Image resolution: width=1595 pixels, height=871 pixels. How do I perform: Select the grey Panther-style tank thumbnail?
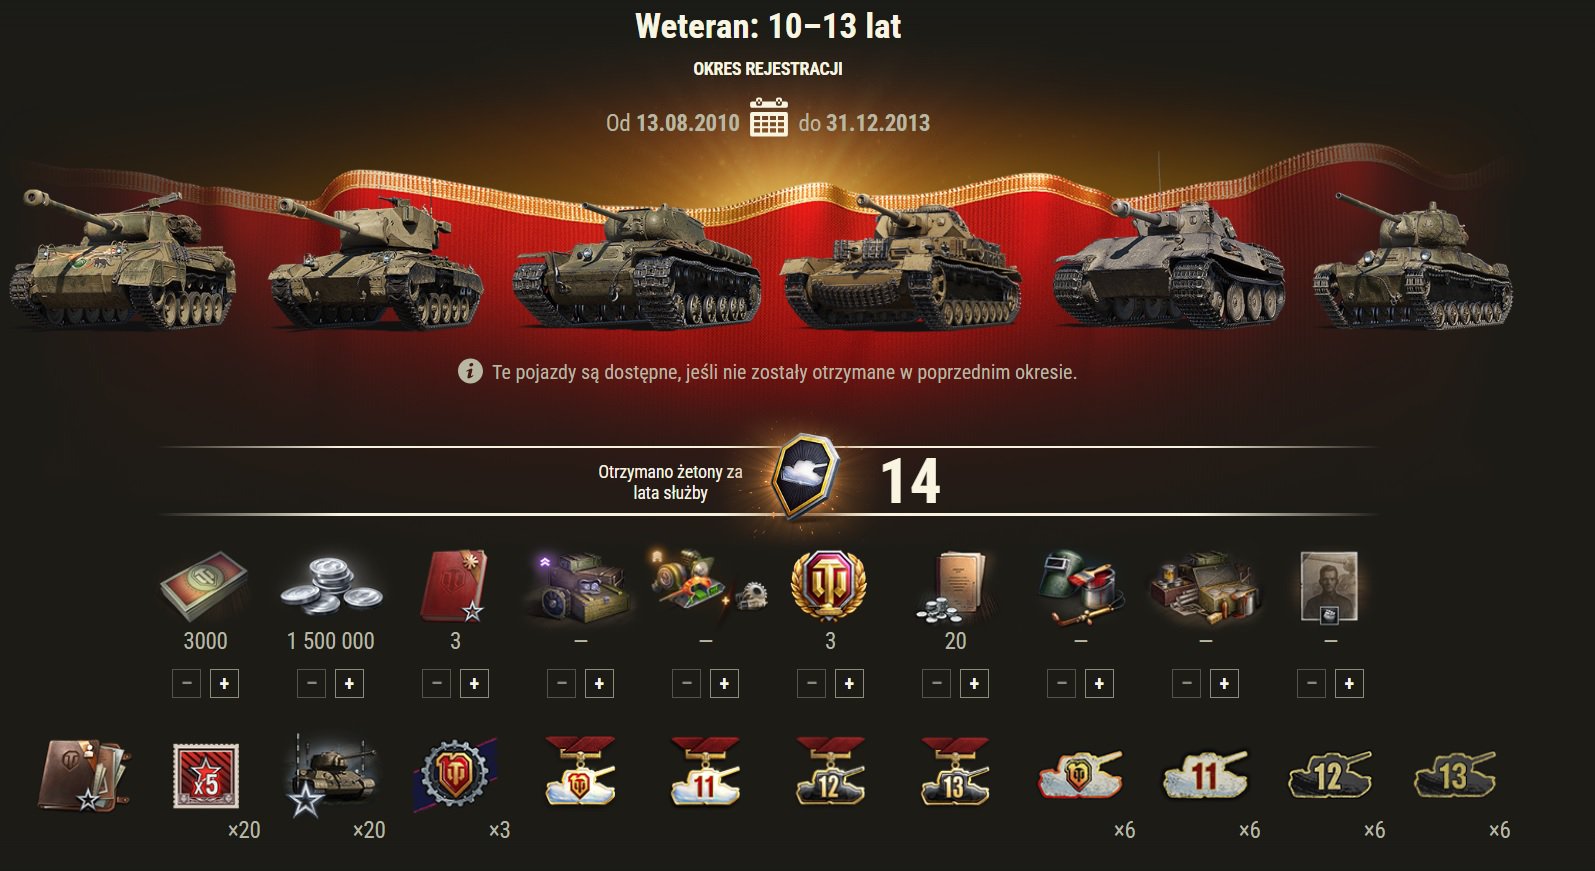tap(1170, 262)
